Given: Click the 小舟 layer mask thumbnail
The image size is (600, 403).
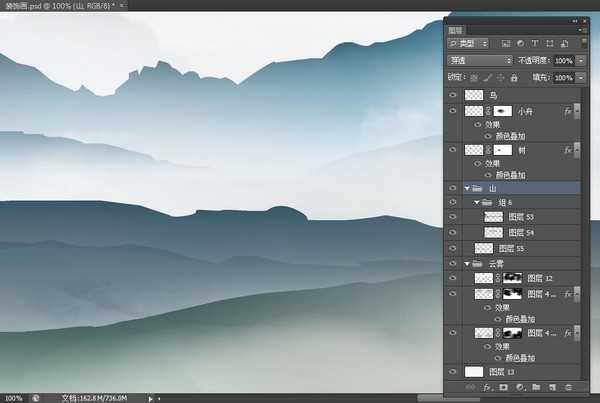Looking at the screenshot, I should point(503,111).
